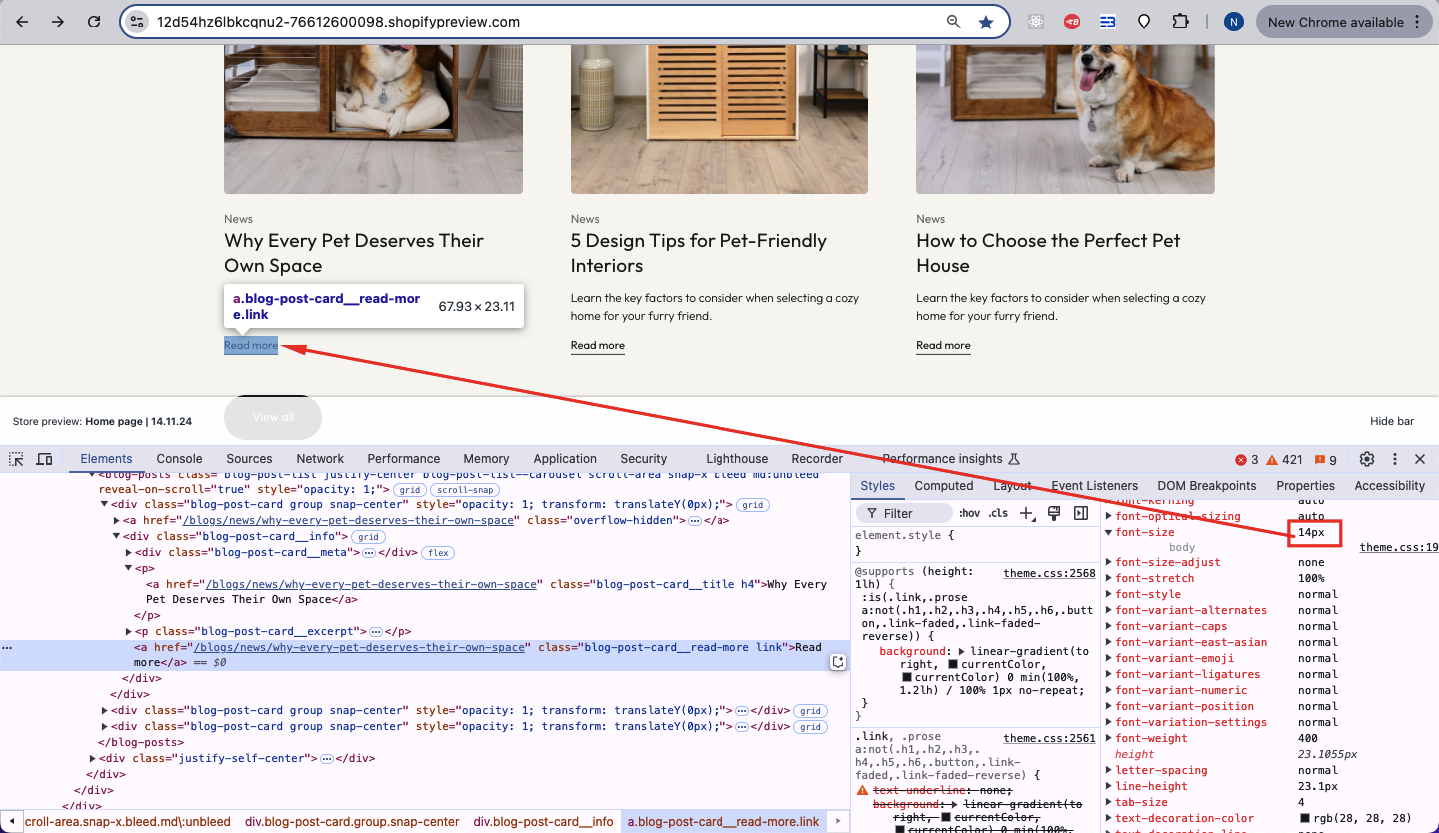Open the N profile avatar
The width and height of the screenshot is (1439, 833).
coord(1234,22)
